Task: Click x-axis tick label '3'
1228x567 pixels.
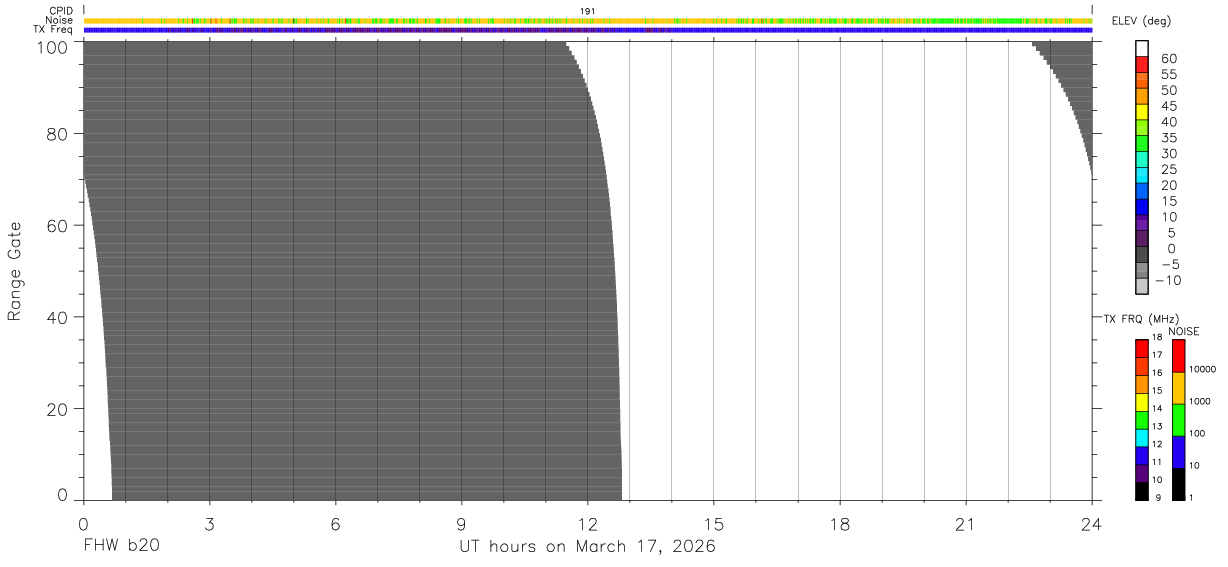Action: pos(209,523)
